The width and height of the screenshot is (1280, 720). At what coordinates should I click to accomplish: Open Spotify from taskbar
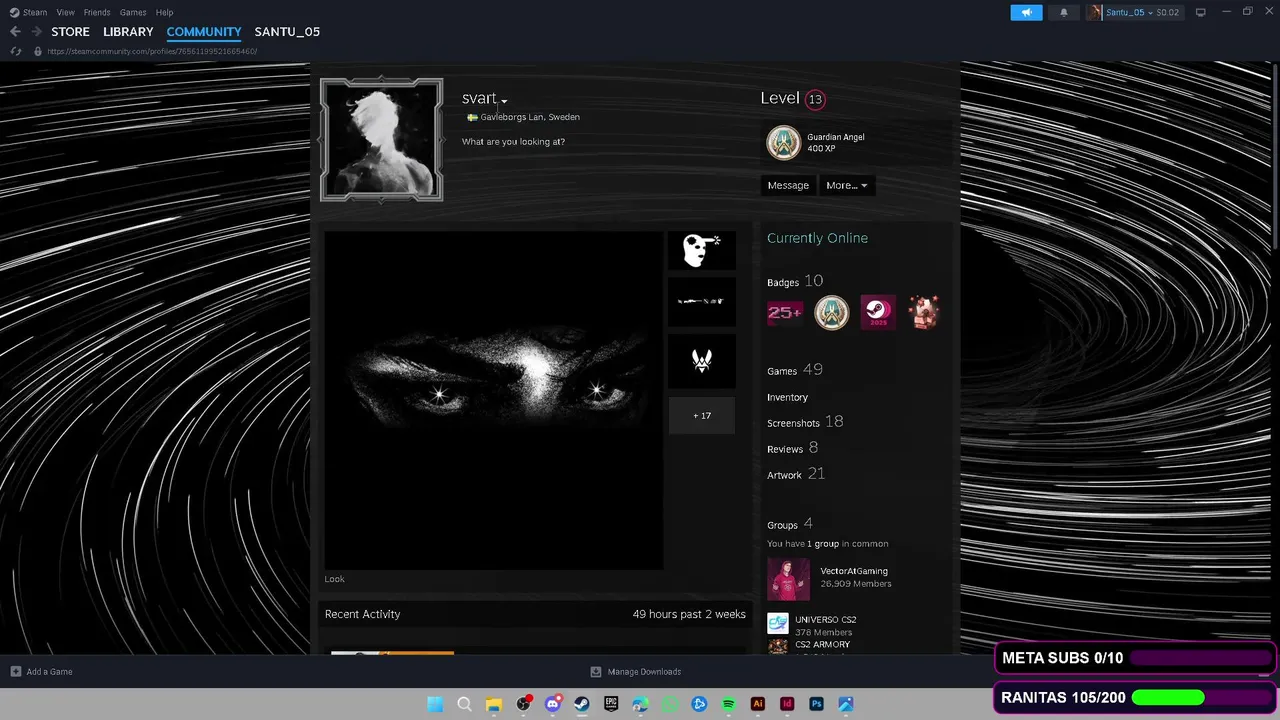coord(728,704)
